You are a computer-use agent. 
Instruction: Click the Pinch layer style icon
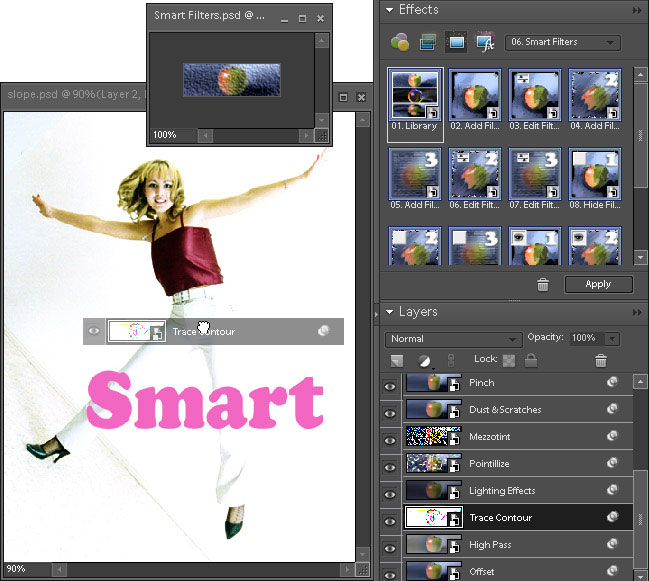[612, 382]
